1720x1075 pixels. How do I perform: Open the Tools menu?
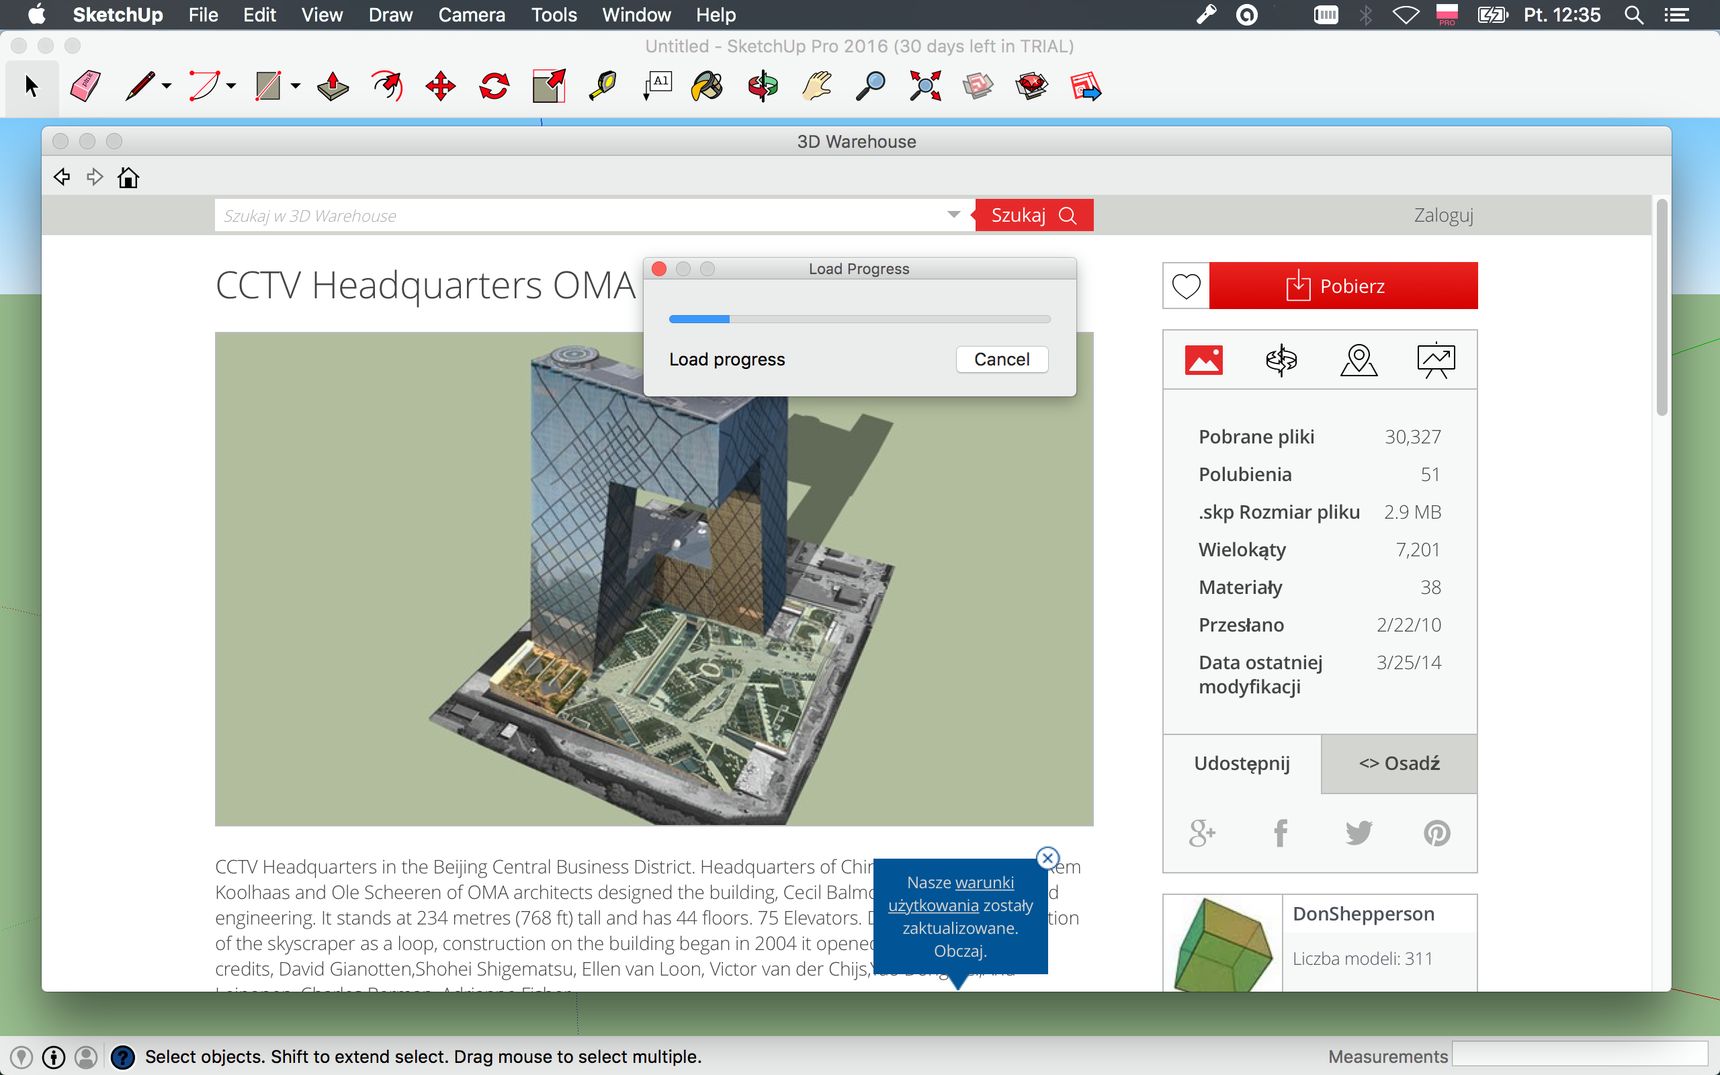click(x=554, y=15)
